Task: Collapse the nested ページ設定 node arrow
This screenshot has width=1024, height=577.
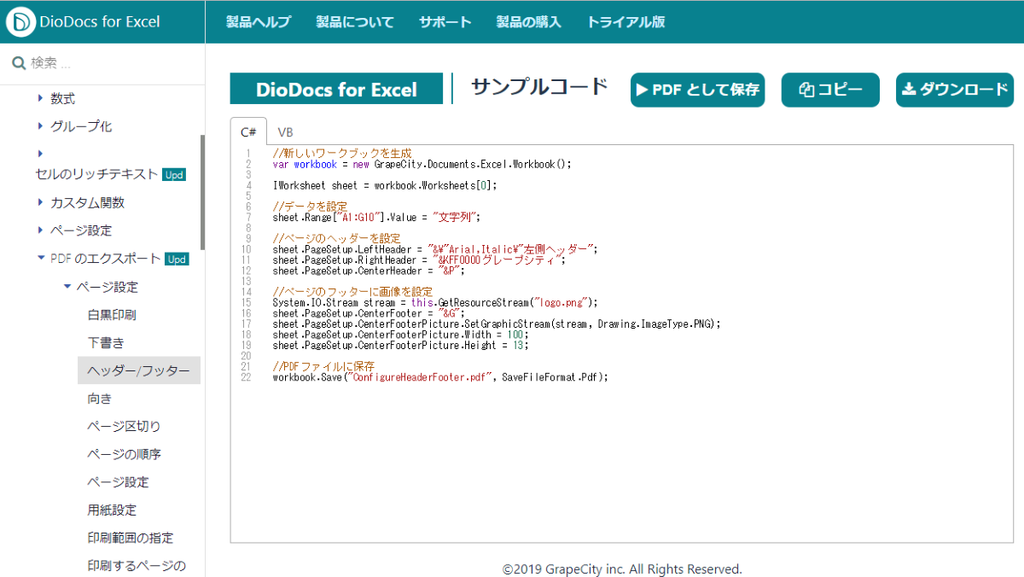Action: (67, 286)
